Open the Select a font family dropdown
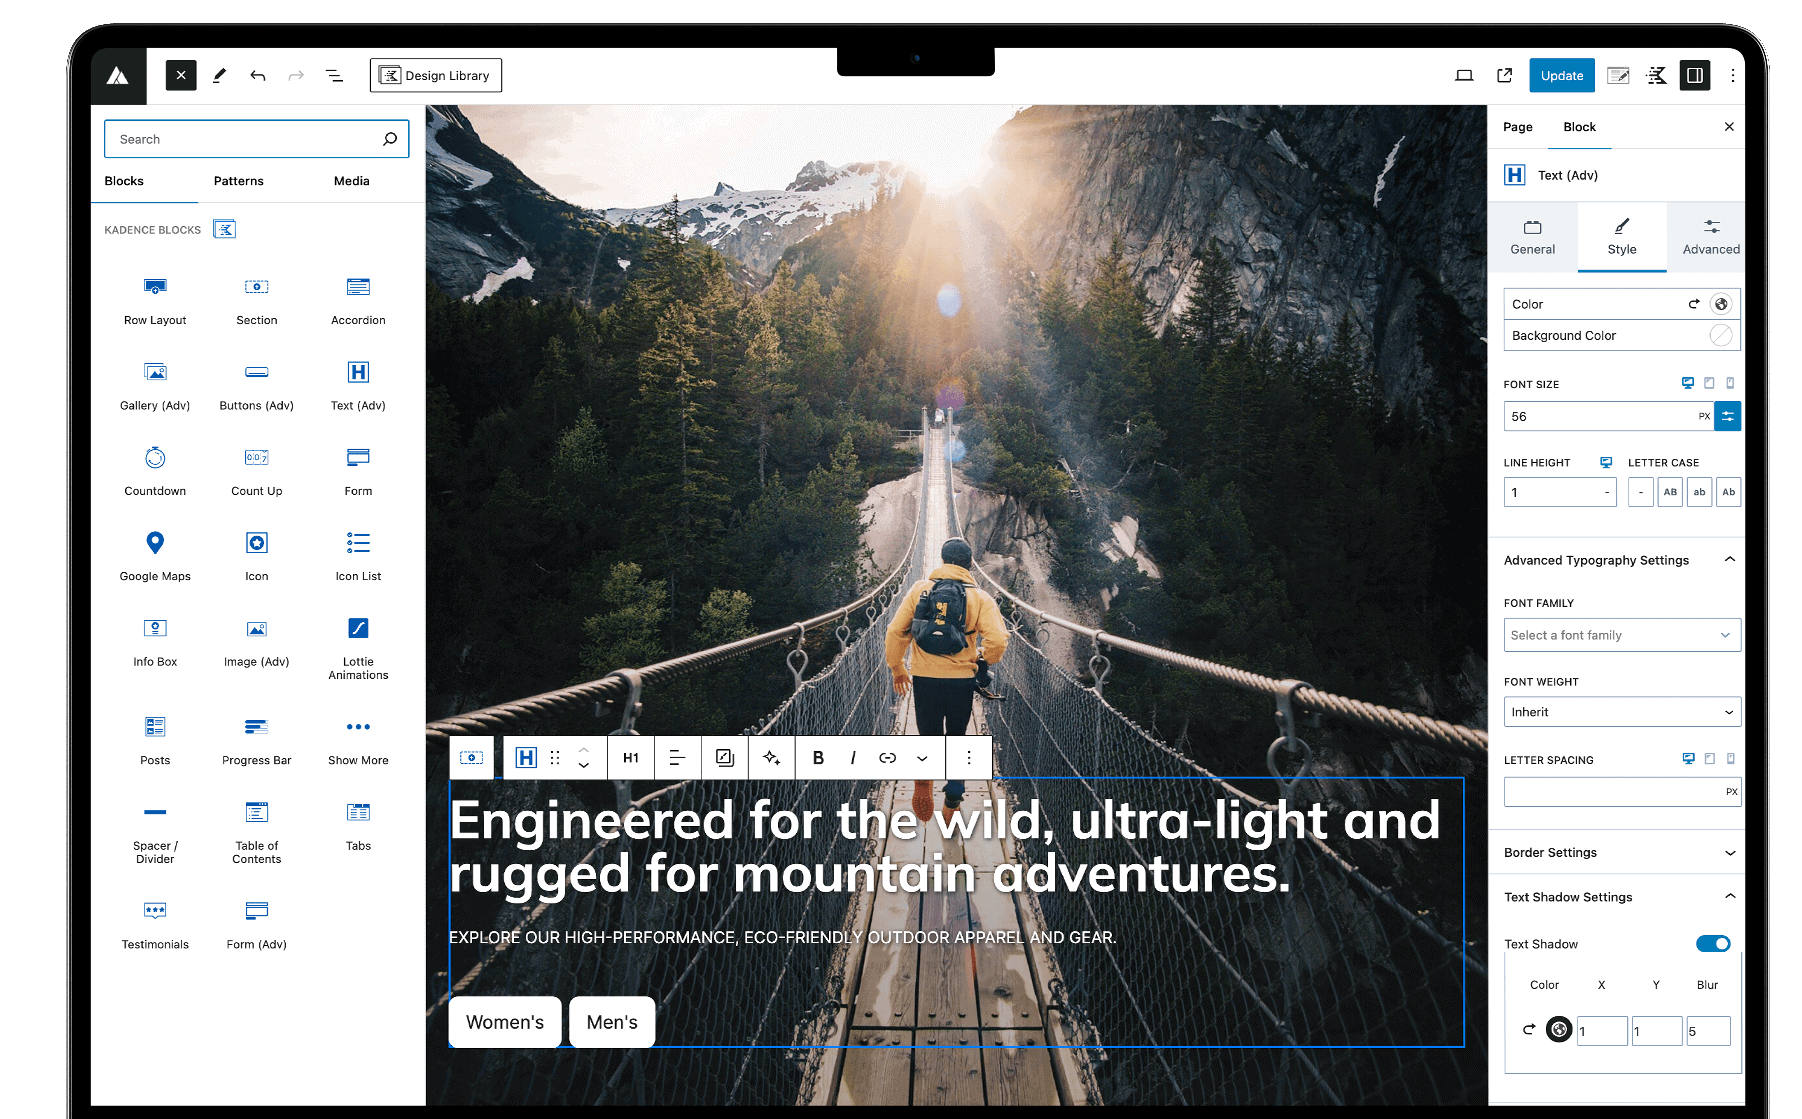Screen dimensions: 1802x1119 (x=1621, y=634)
